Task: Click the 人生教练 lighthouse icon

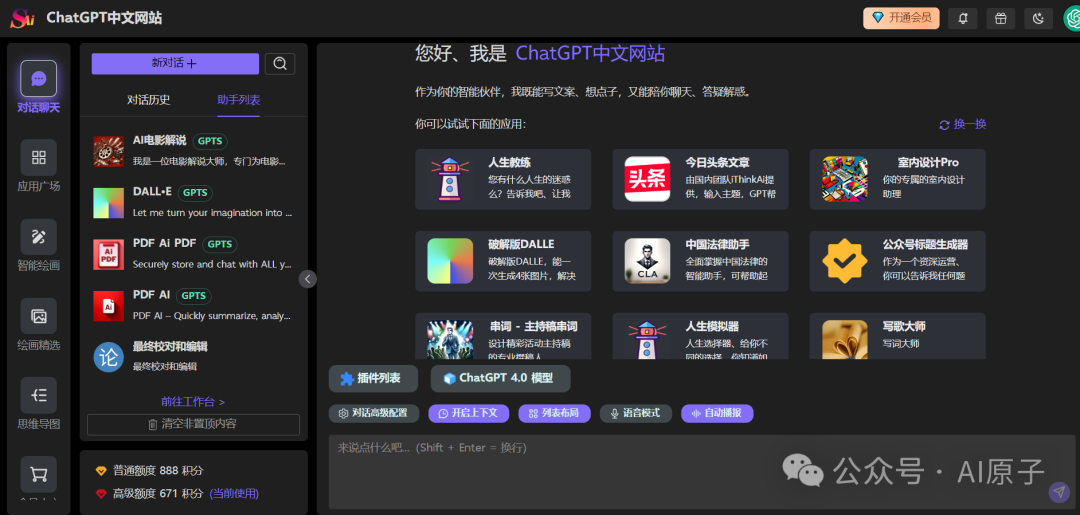Action: pyautogui.click(x=450, y=179)
